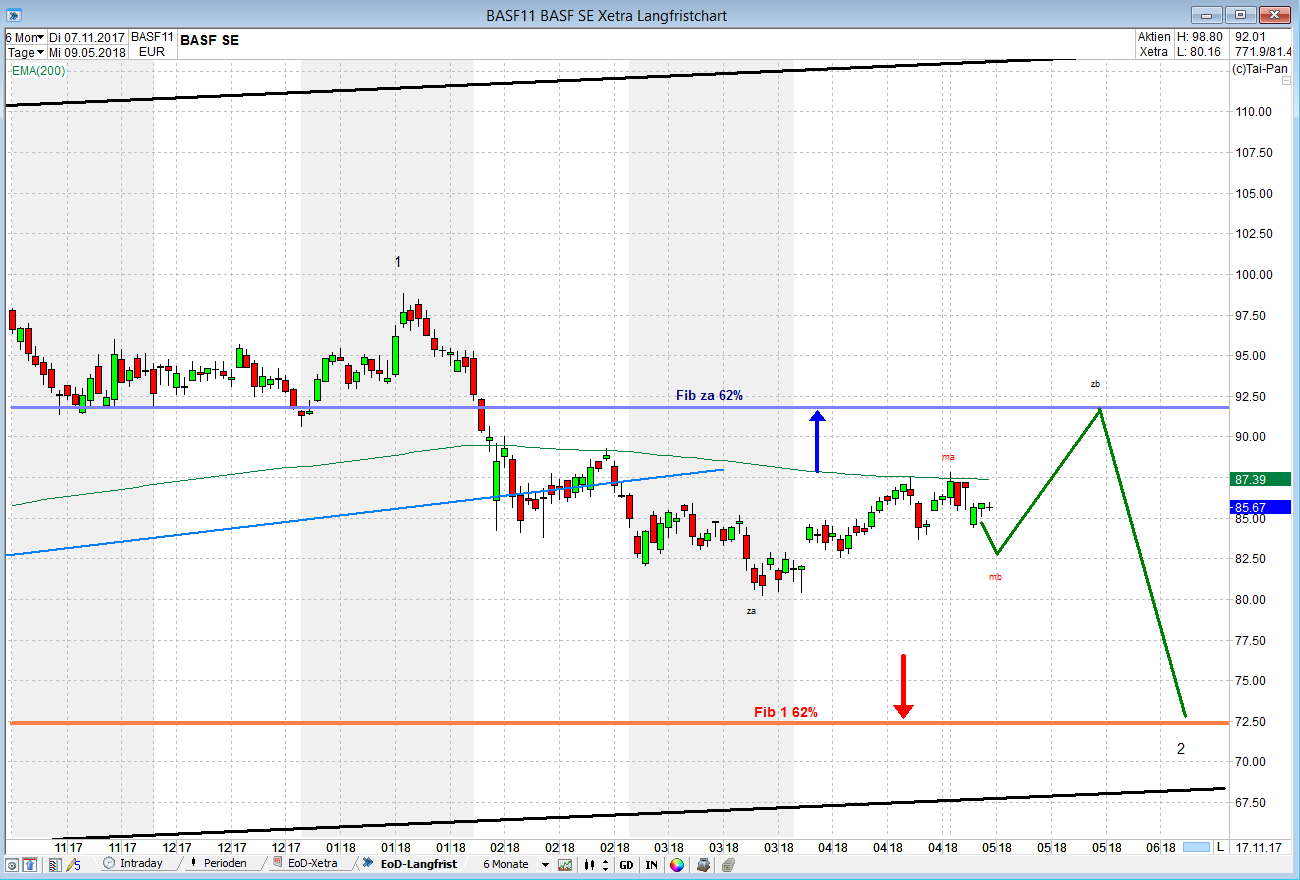
Task: Click the printer icon in the bottom toolbar
Action: (x=704, y=864)
